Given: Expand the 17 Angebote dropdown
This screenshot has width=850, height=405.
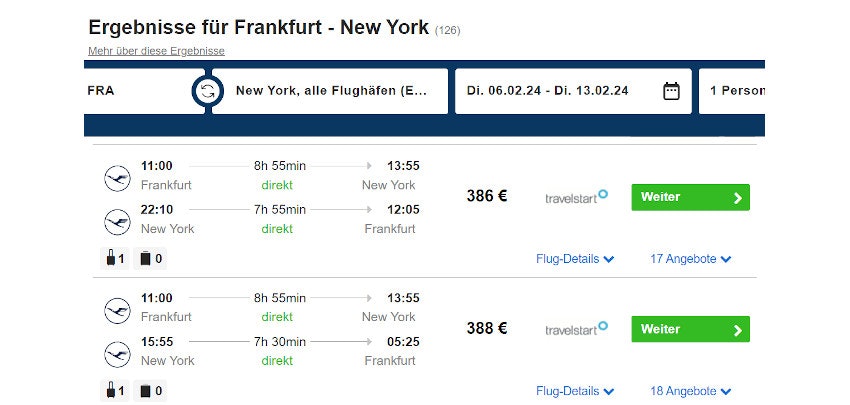Looking at the screenshot, I should point(691,259).
